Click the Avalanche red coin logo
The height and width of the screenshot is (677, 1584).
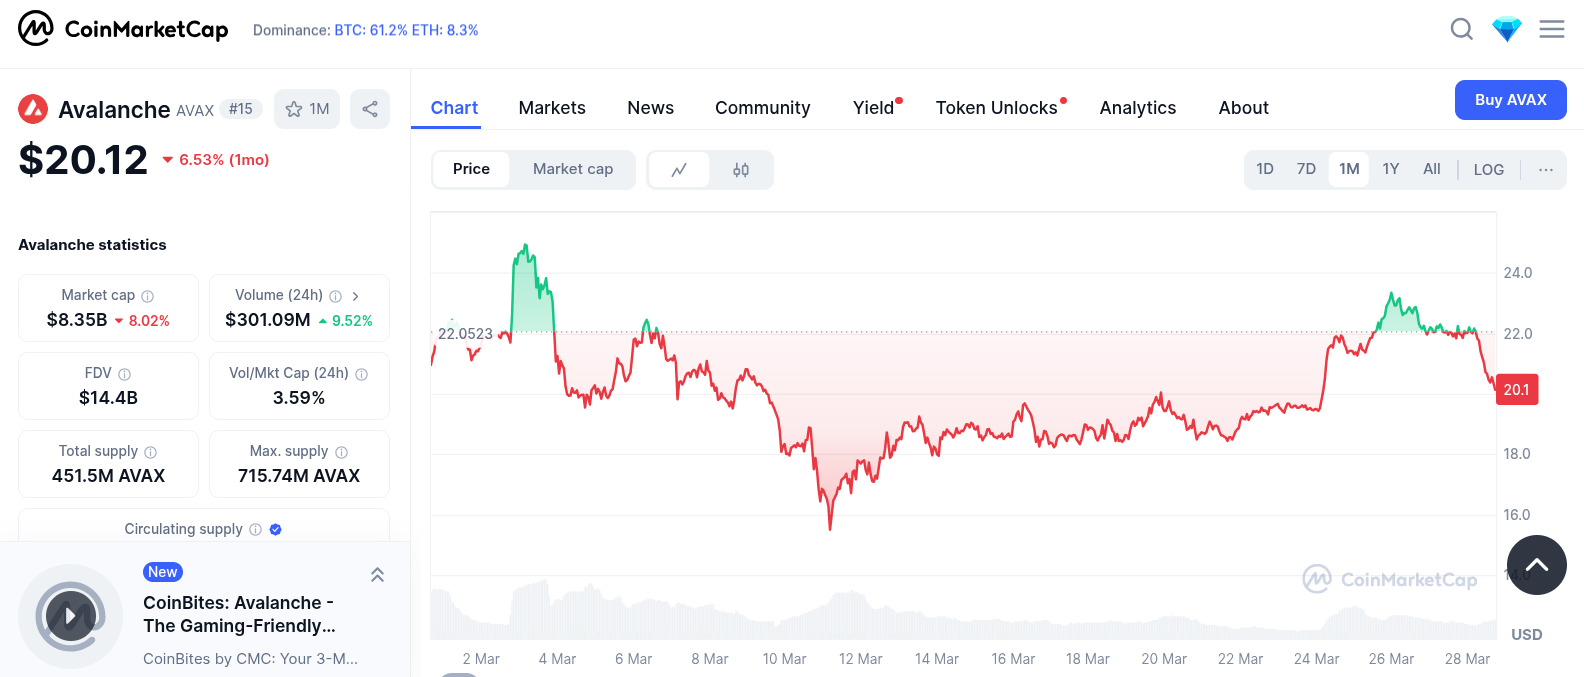pyautogui.click(x=33, y=109)
